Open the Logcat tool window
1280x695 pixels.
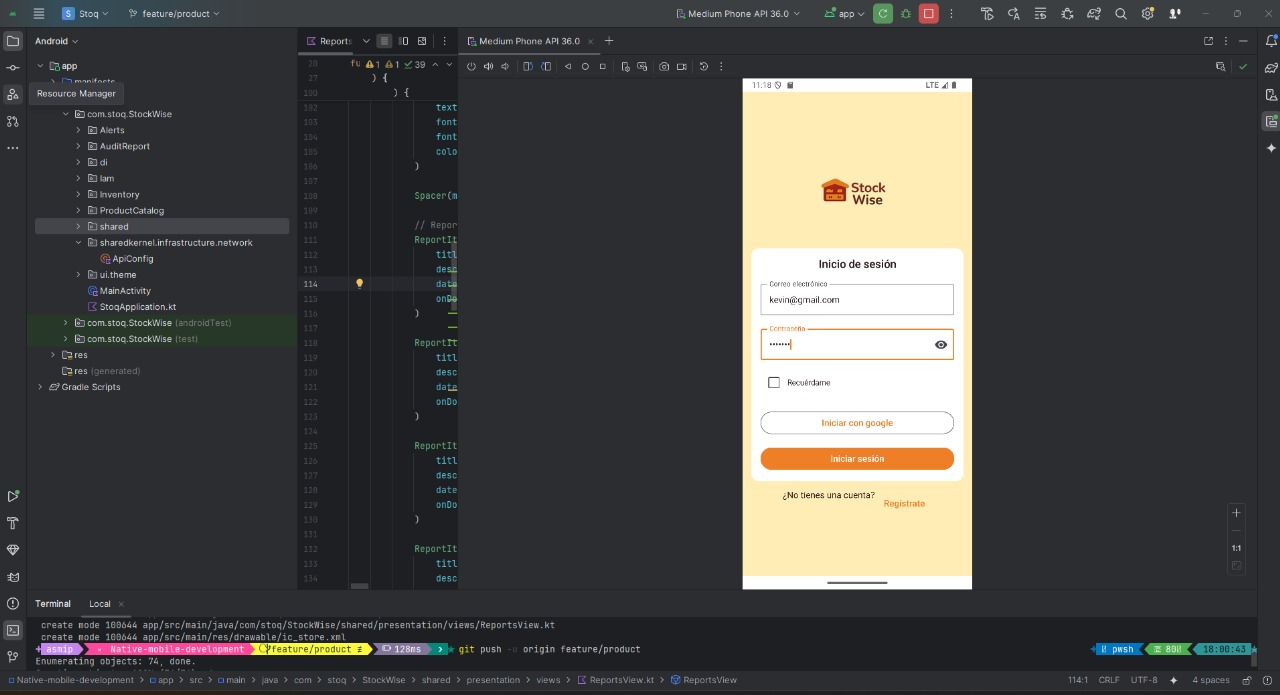tap(13, 577)
